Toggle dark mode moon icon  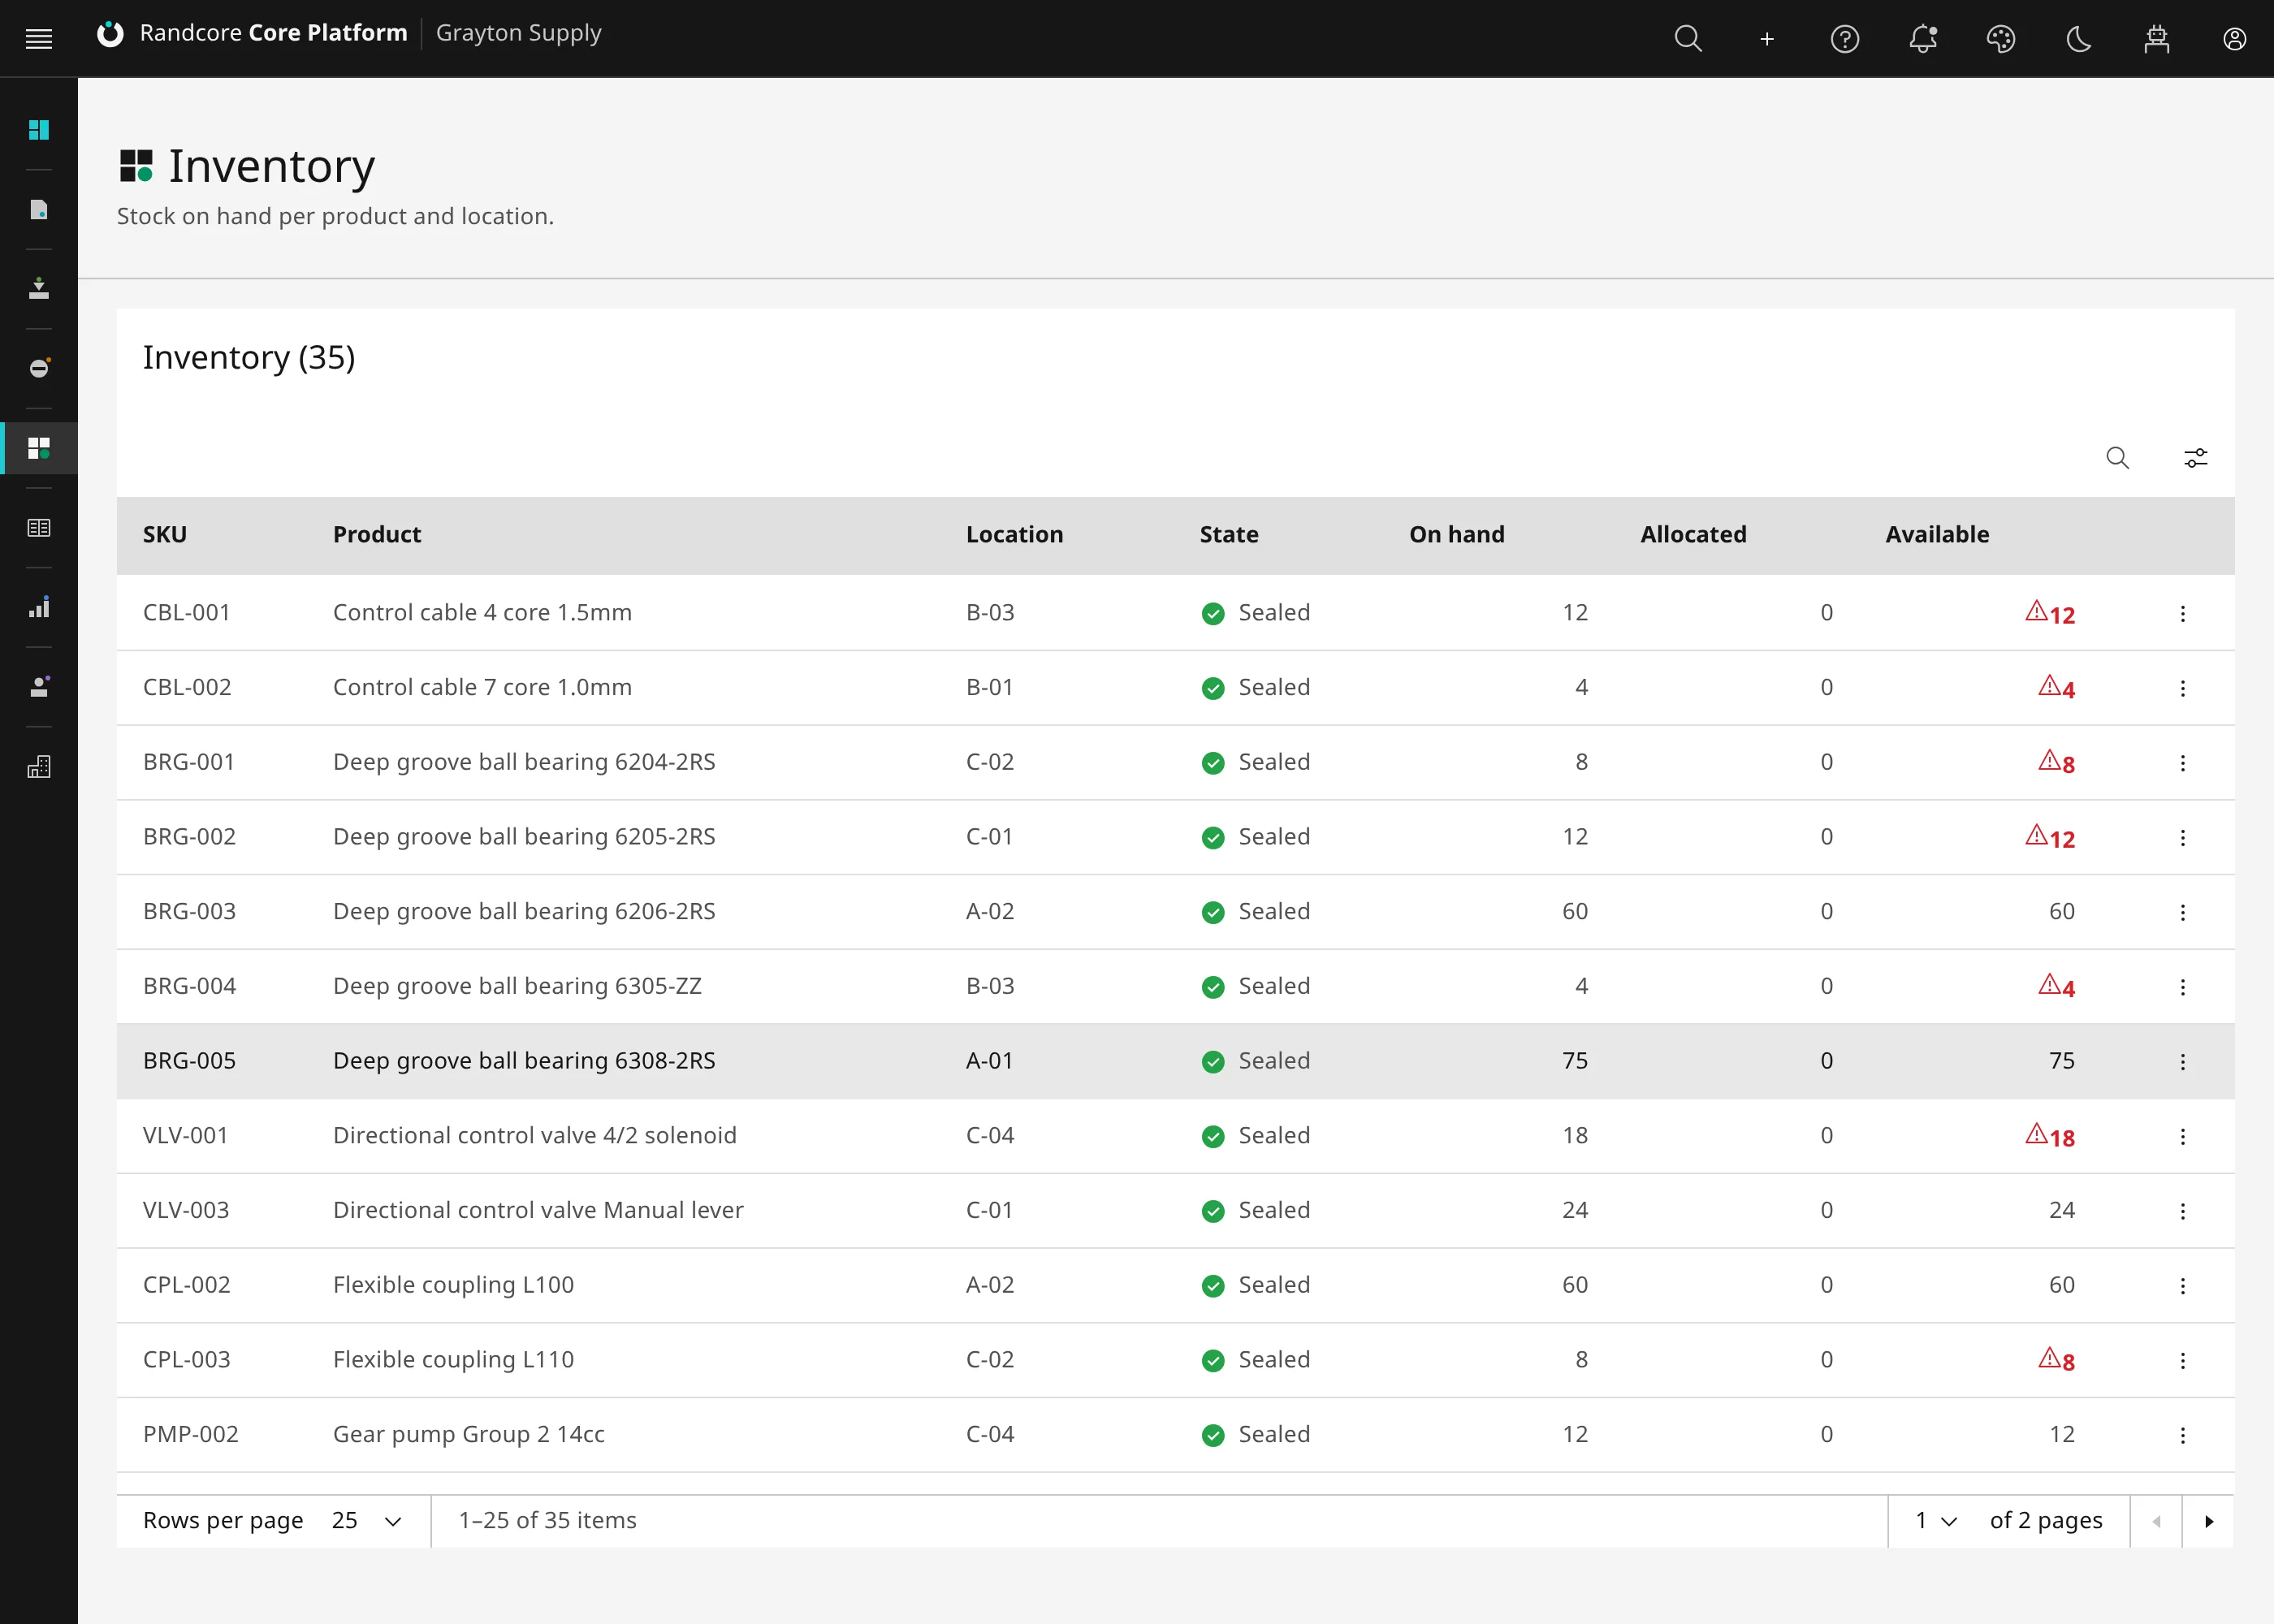click(2079, 39)
